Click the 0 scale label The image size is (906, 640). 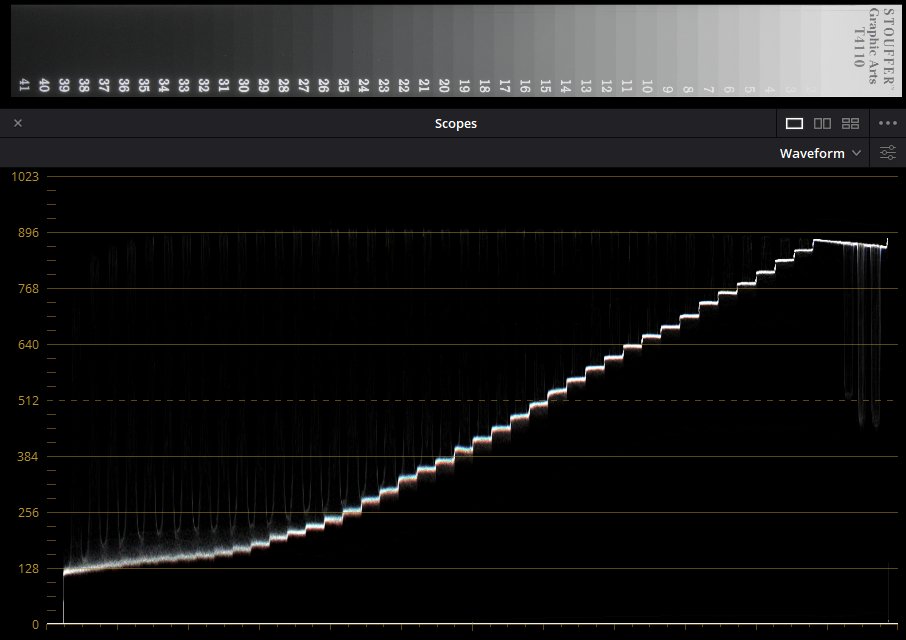35,624
